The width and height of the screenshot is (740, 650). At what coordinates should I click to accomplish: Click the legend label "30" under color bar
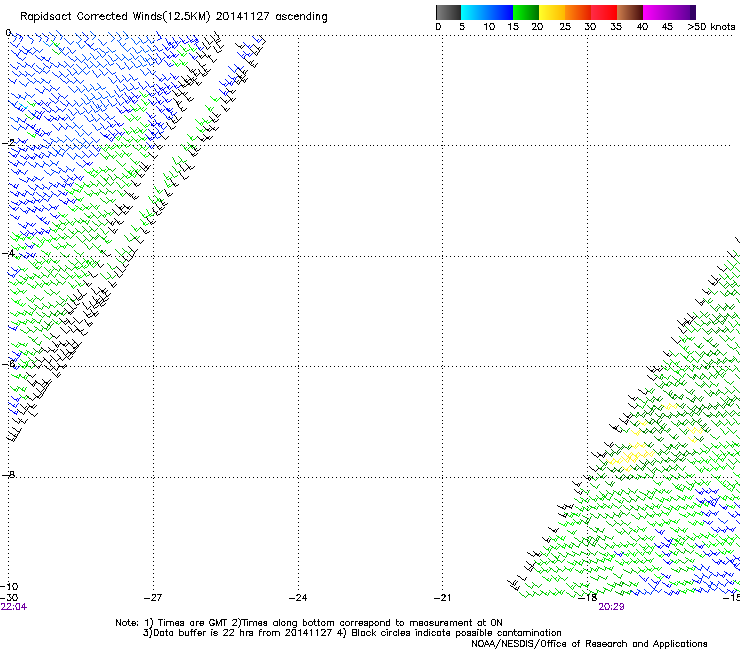(590, 27)
